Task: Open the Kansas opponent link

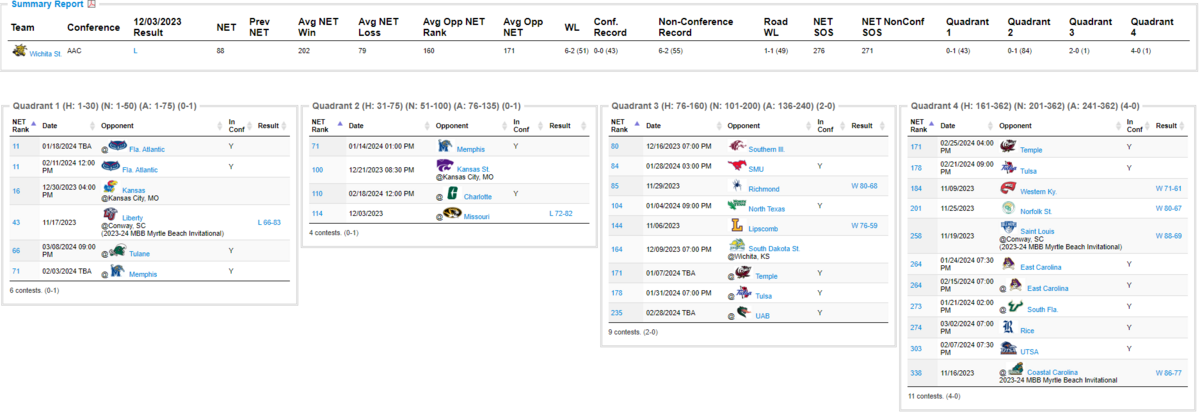Action: click(132, 191)
